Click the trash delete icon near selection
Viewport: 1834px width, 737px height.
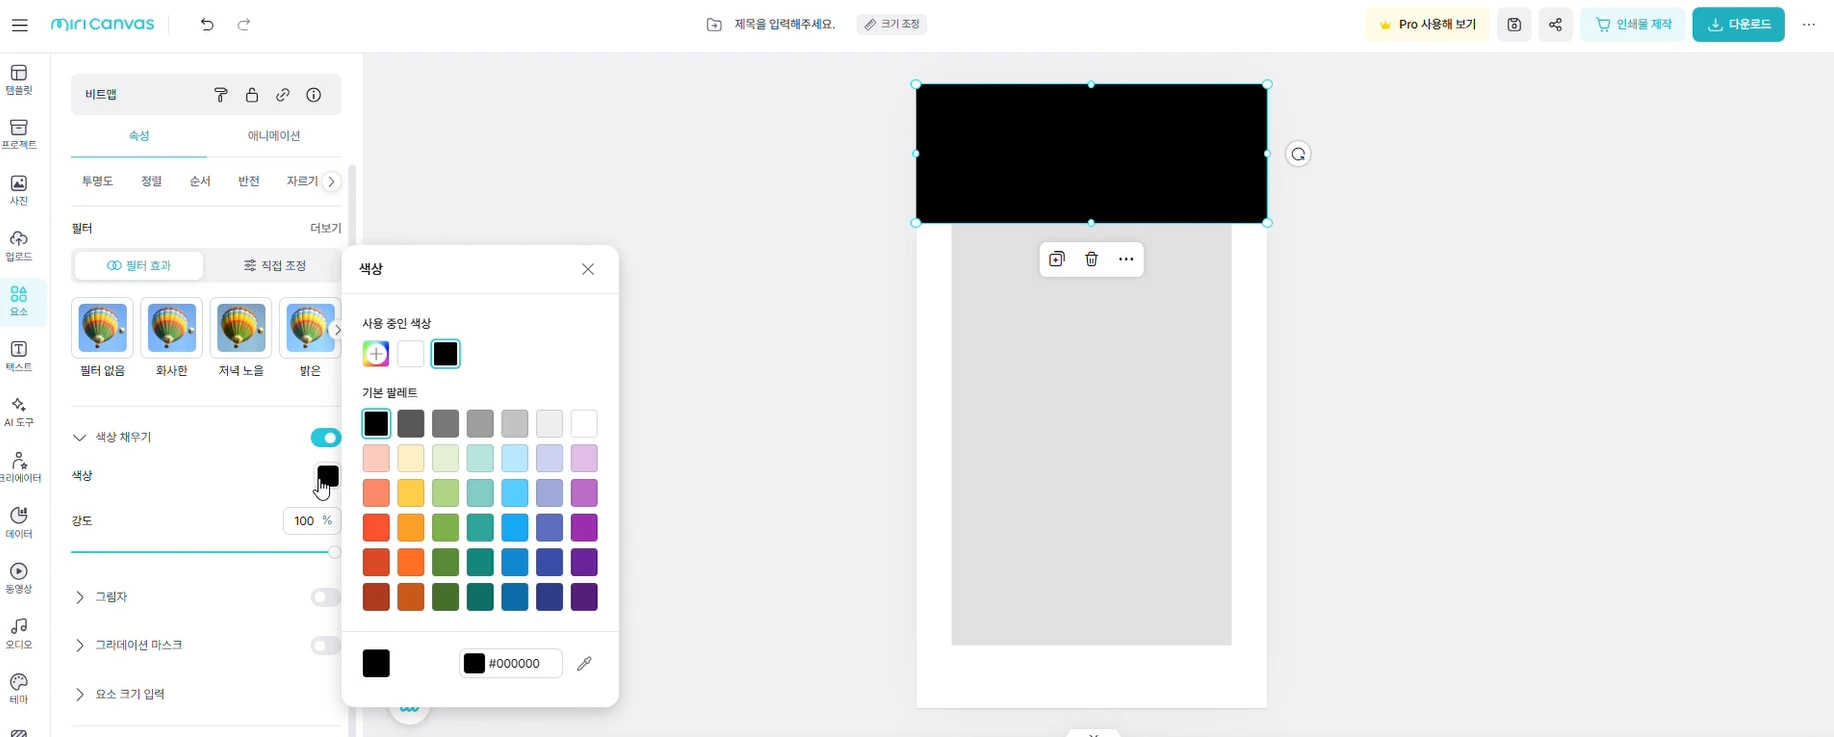[1091, 259]
